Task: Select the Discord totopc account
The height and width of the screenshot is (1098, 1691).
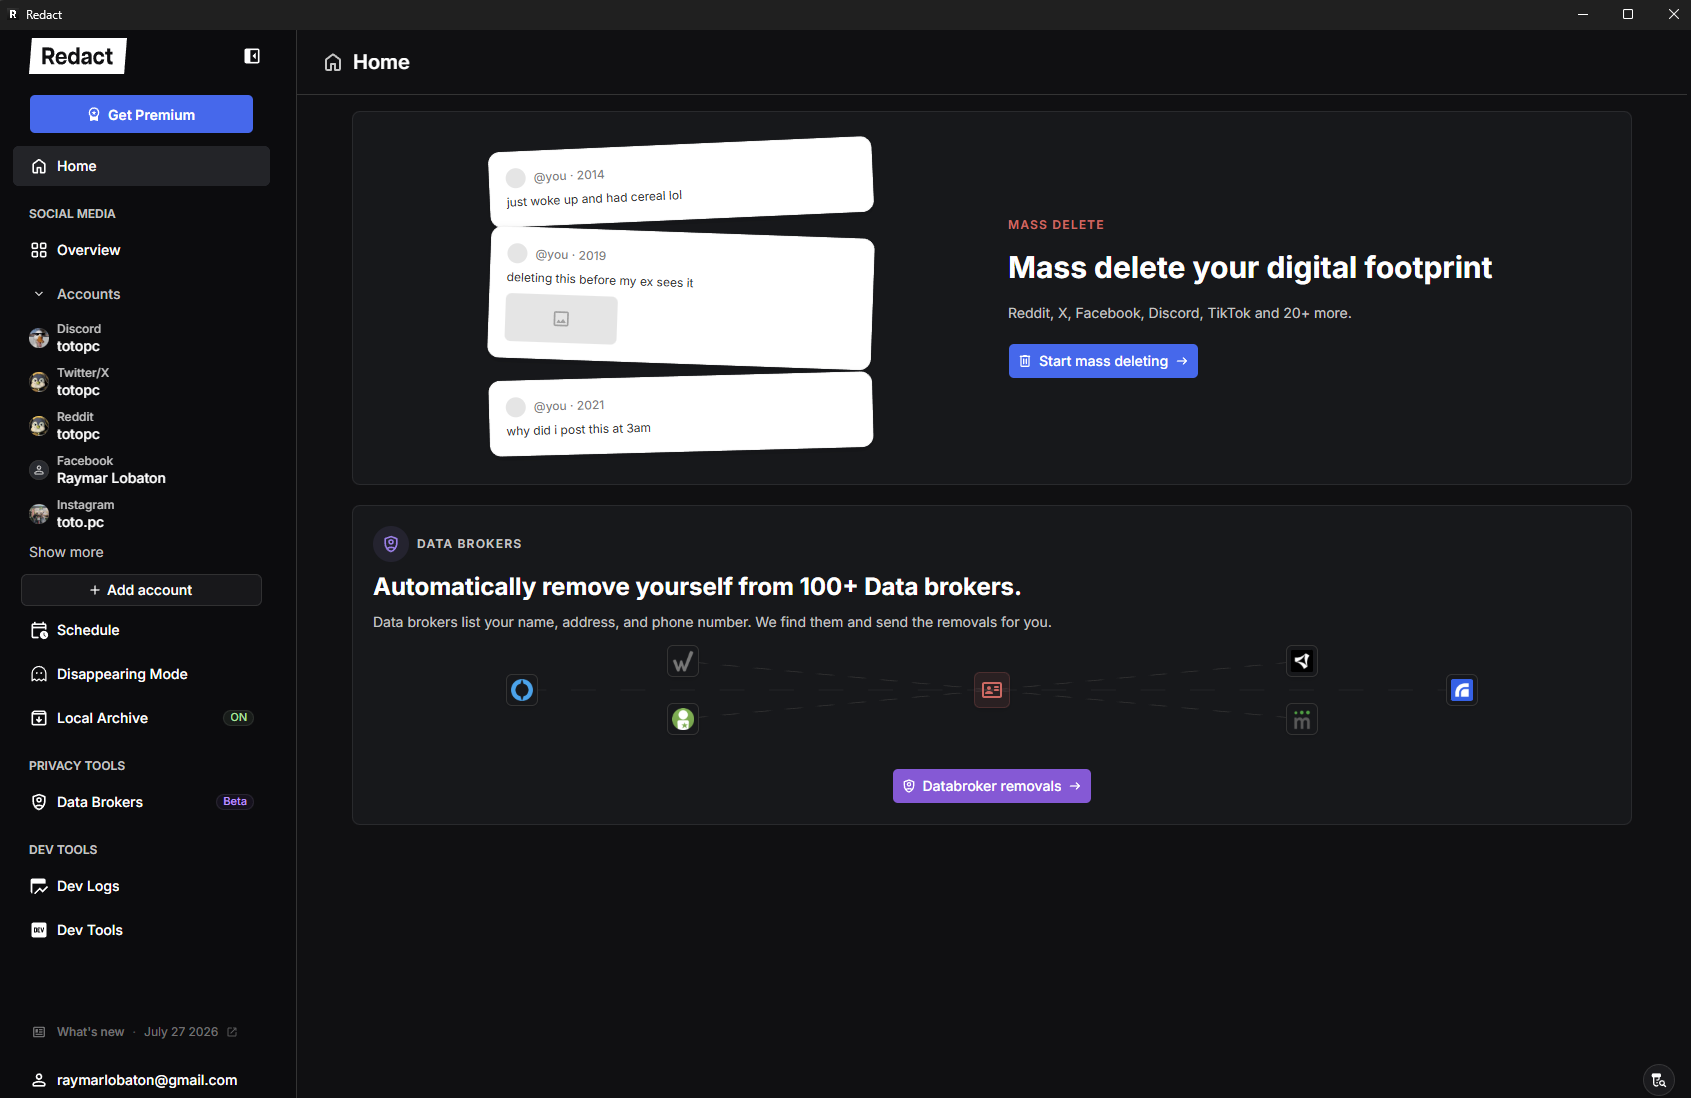Action: (141, 338)
